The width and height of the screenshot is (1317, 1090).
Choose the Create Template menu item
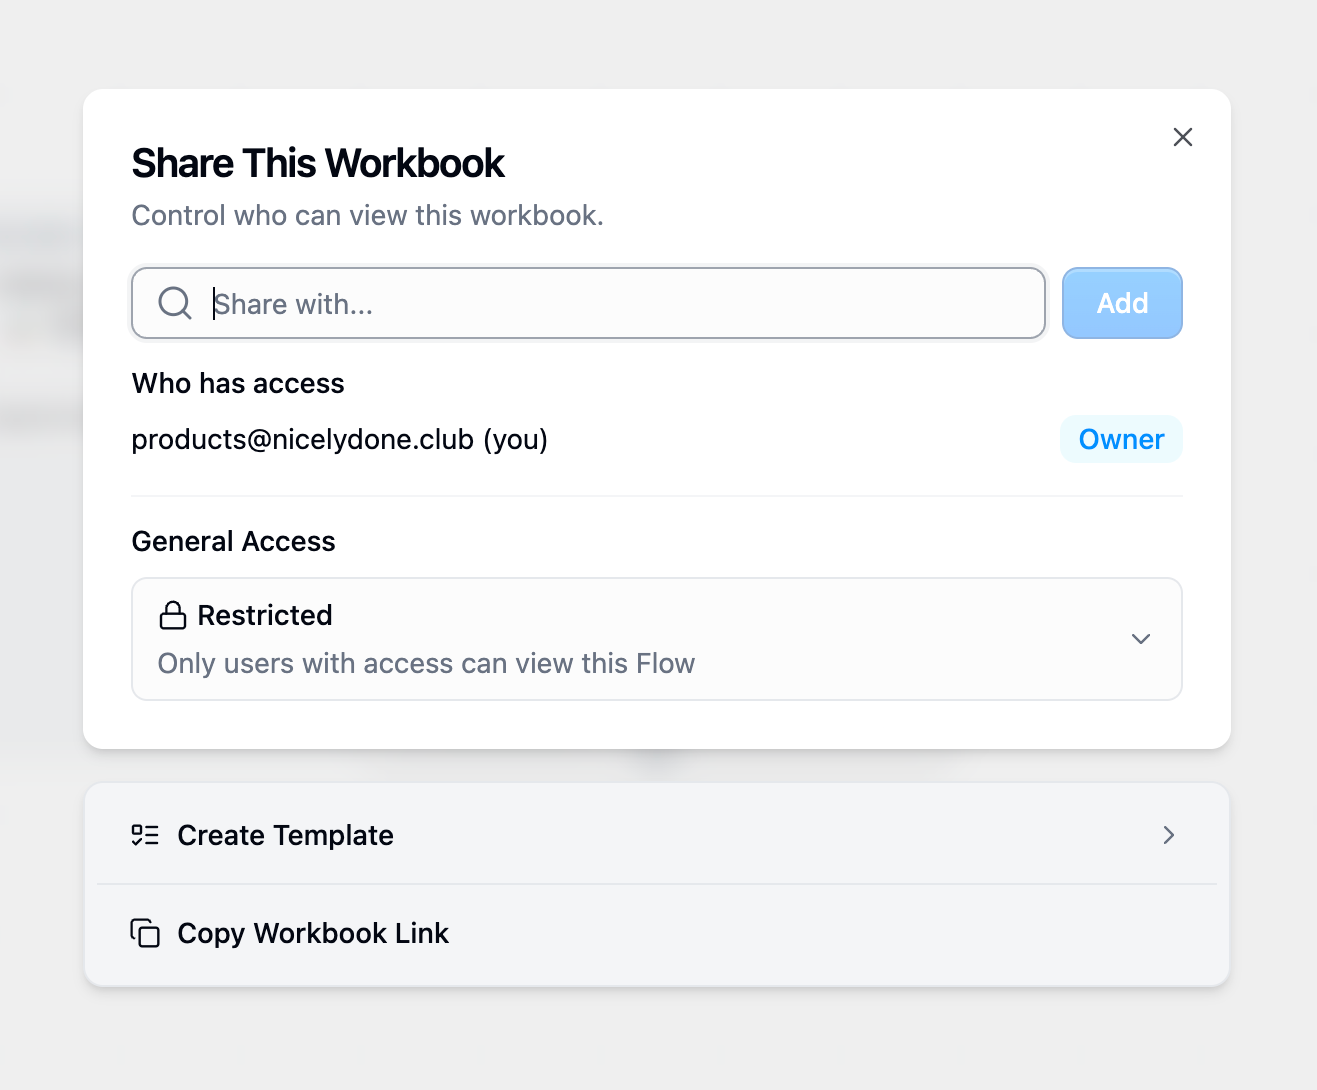tap(285, 835)
